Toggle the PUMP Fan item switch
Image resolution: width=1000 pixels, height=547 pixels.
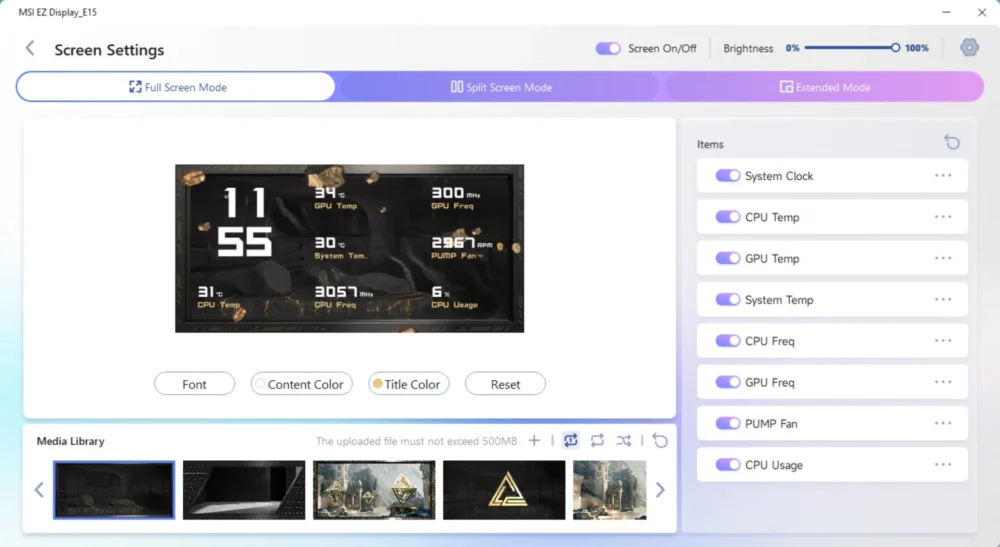pyautogui.click(x=728, y=423)
